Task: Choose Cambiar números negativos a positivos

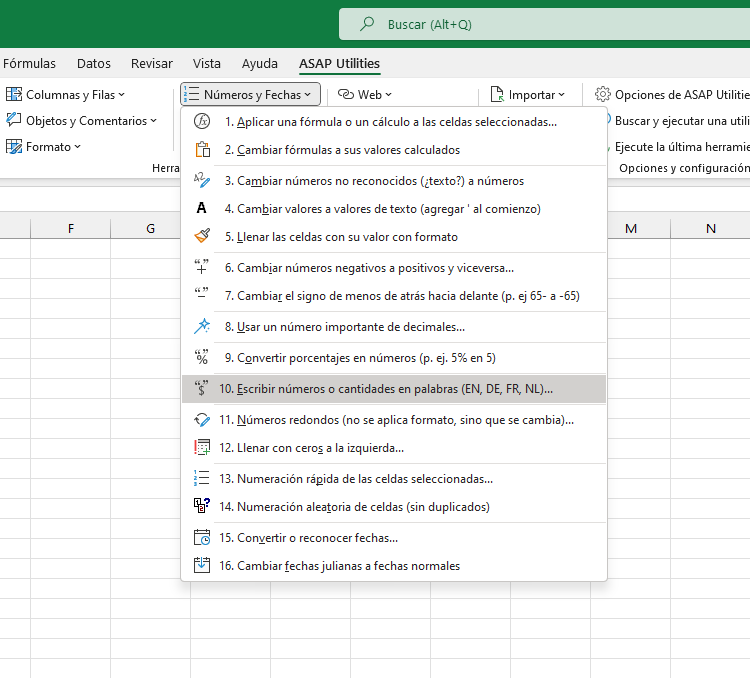Action: coord(394,267)
